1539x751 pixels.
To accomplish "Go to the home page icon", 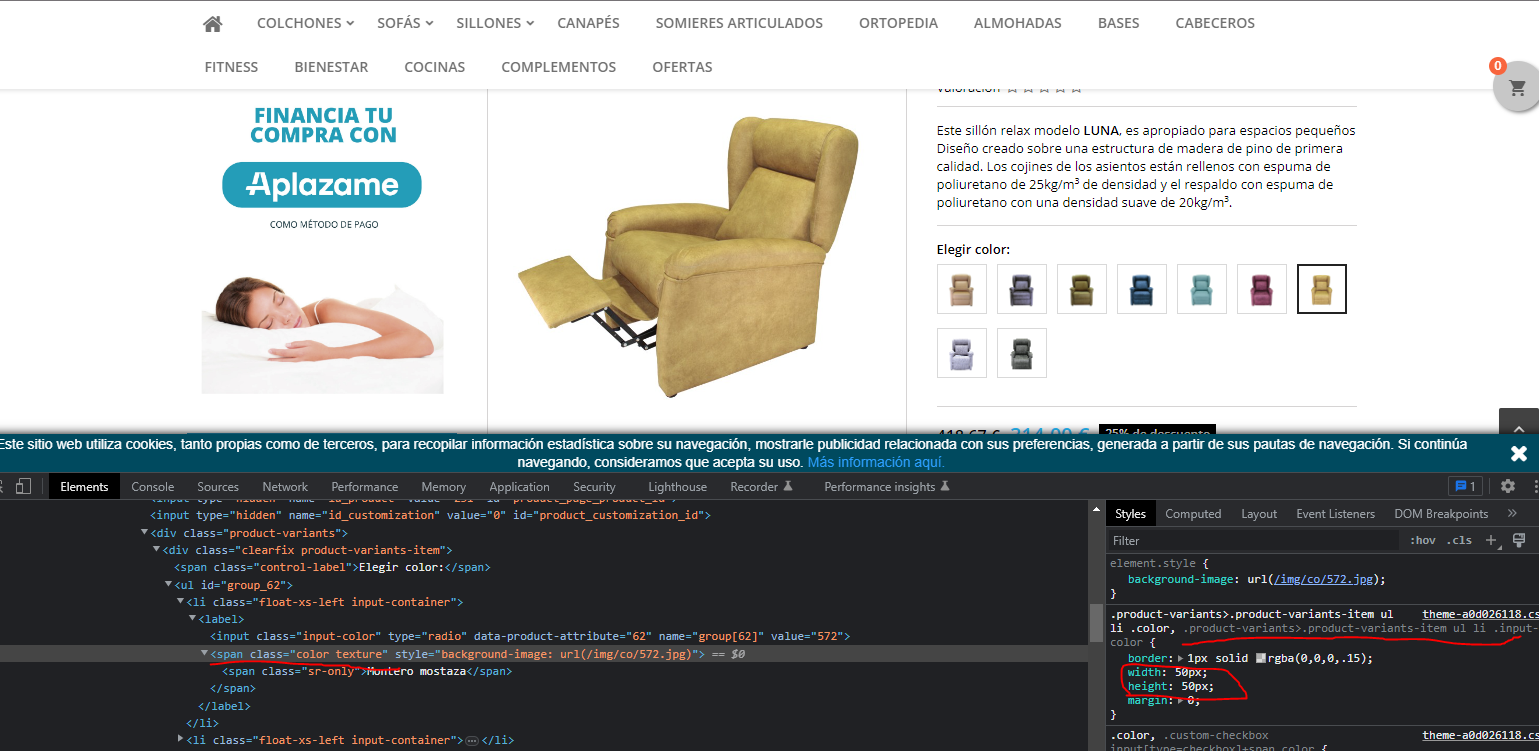I will point(212,23).
